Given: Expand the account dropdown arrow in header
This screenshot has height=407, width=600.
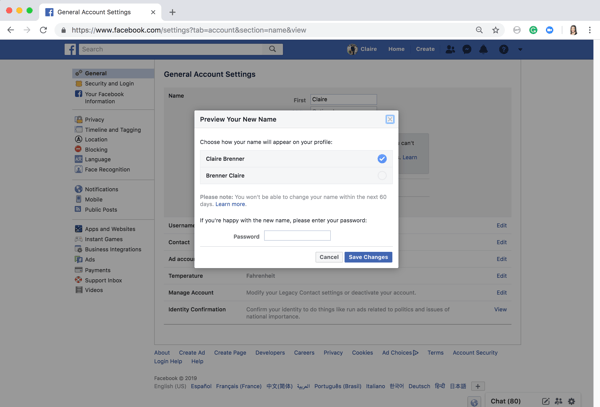Looking at the screenshot, I should click(520, 49).
